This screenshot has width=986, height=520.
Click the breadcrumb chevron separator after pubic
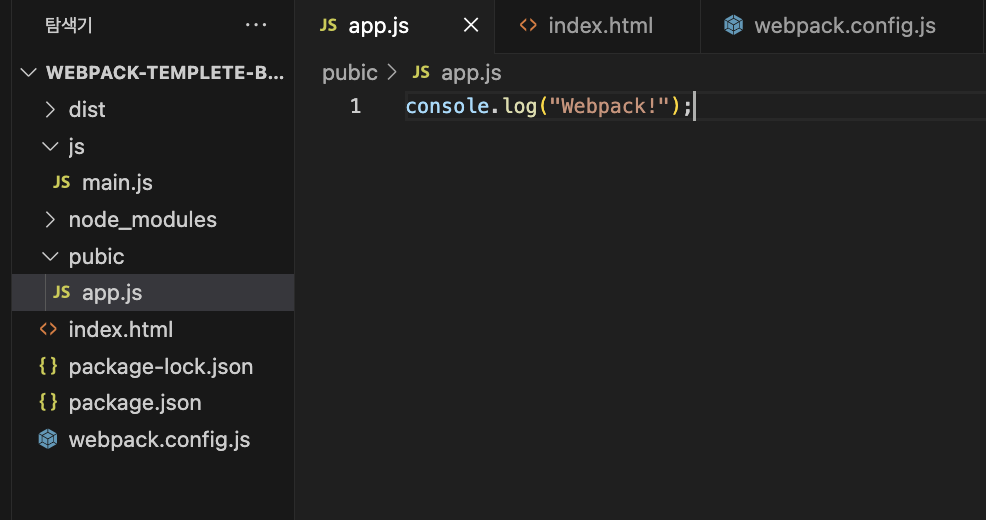point(392,72)
